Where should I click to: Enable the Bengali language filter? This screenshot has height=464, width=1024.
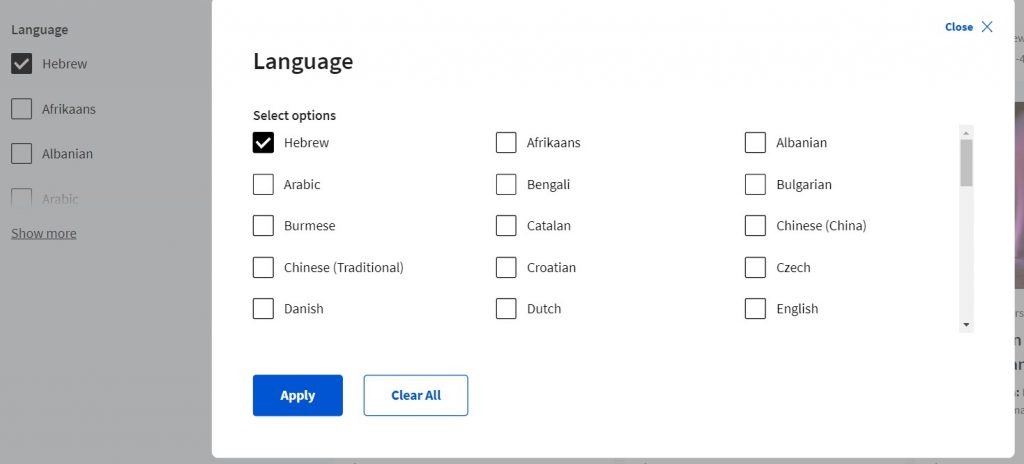click(506, 184)
